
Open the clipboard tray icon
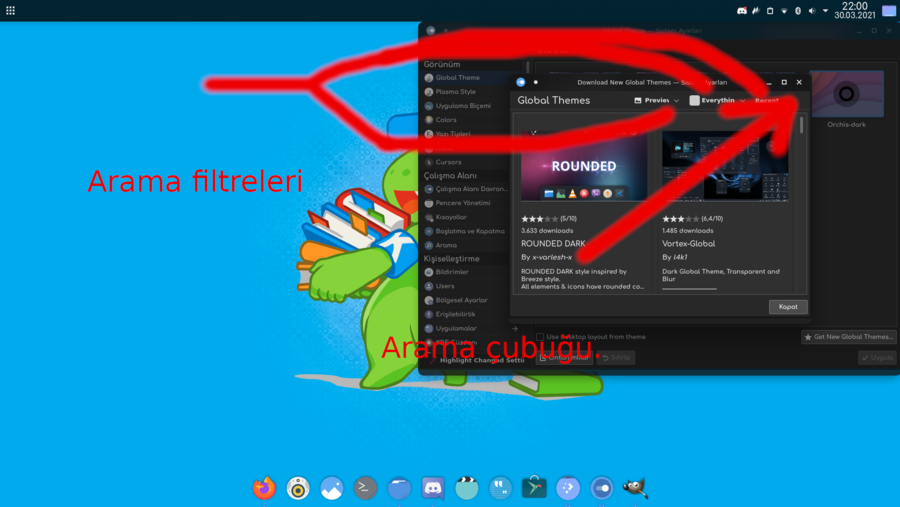(x=770, y=10)
